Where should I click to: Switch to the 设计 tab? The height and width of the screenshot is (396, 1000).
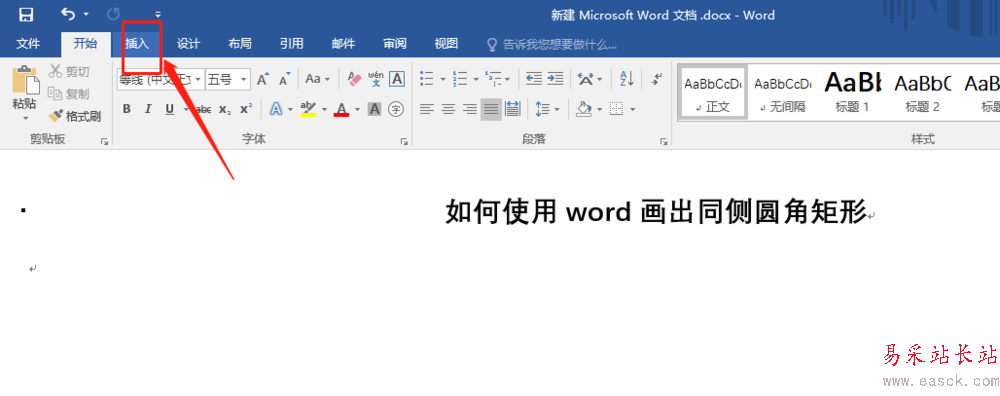(x=188, y=43)
